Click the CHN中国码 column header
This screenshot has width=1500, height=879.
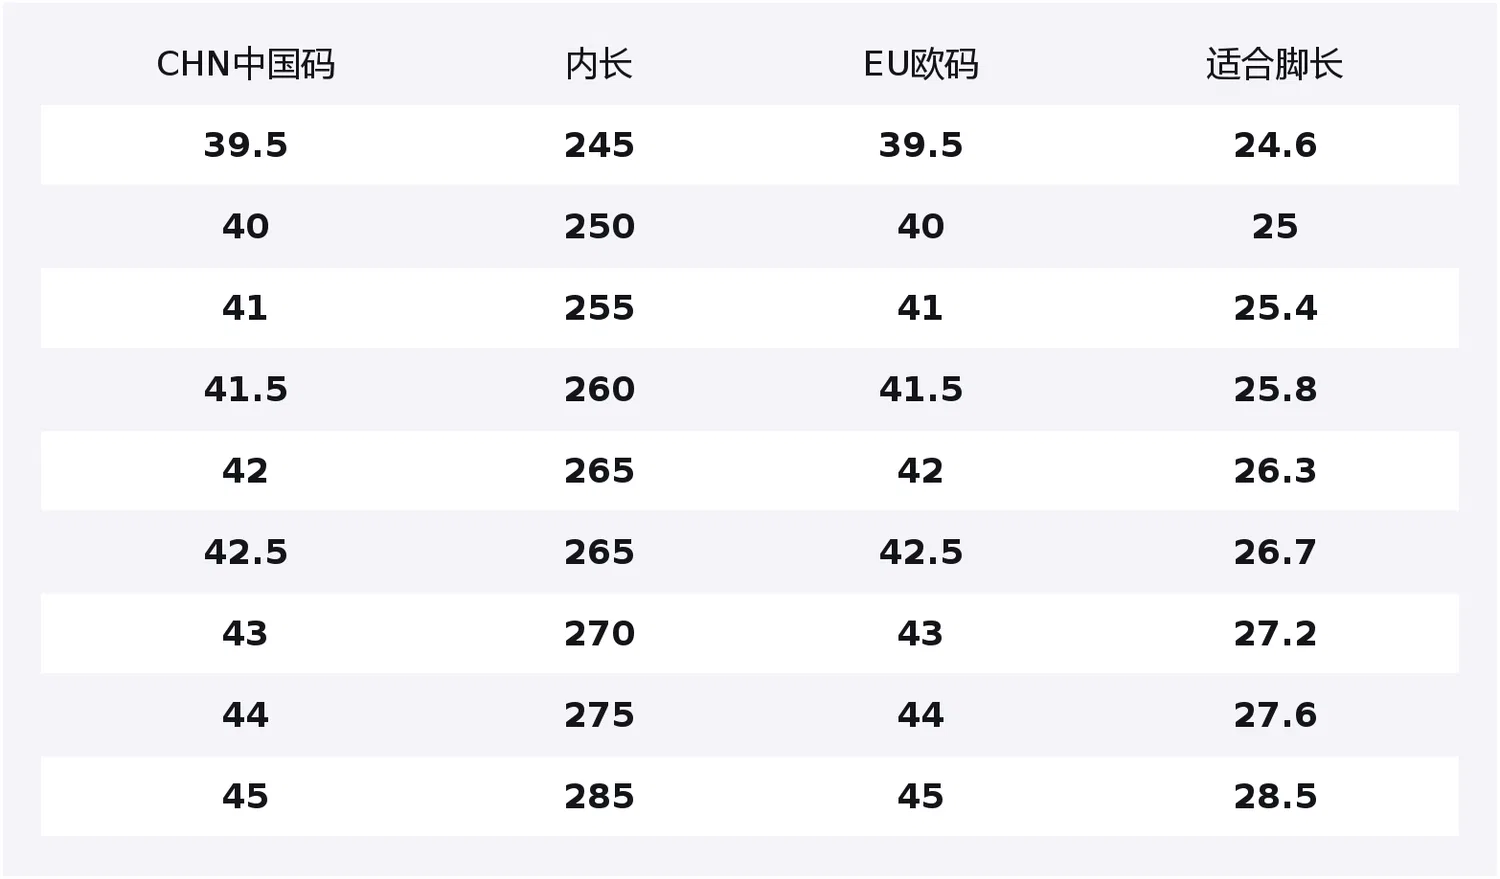click(245, 64)
